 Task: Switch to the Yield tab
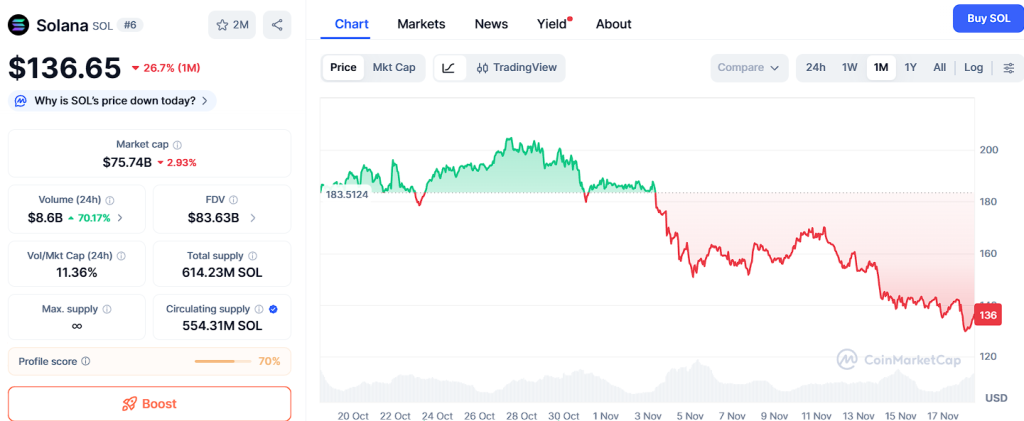tap(552, 24)
